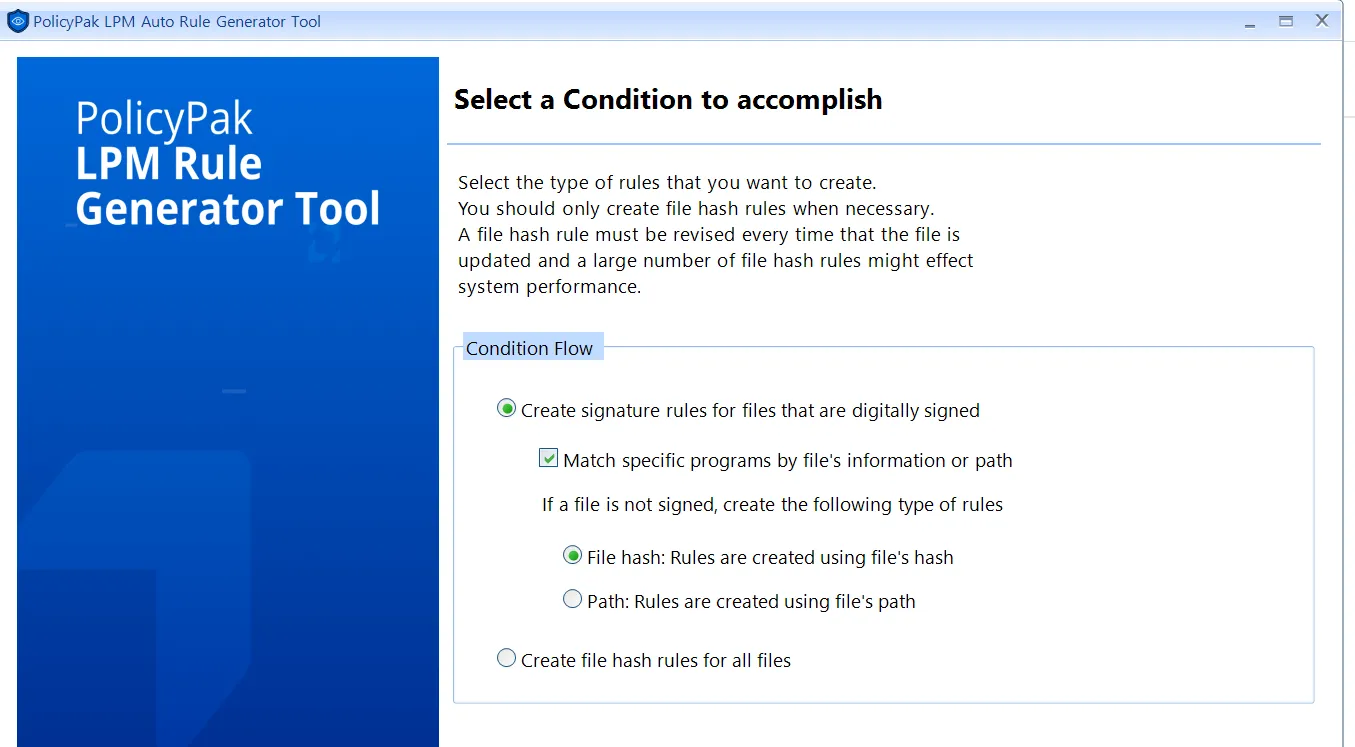Click the title bar text 'PolicyPak LPM Auto Rule Generator Tool'
This screenshot has width=1355, height=747.
coord(175,21)
